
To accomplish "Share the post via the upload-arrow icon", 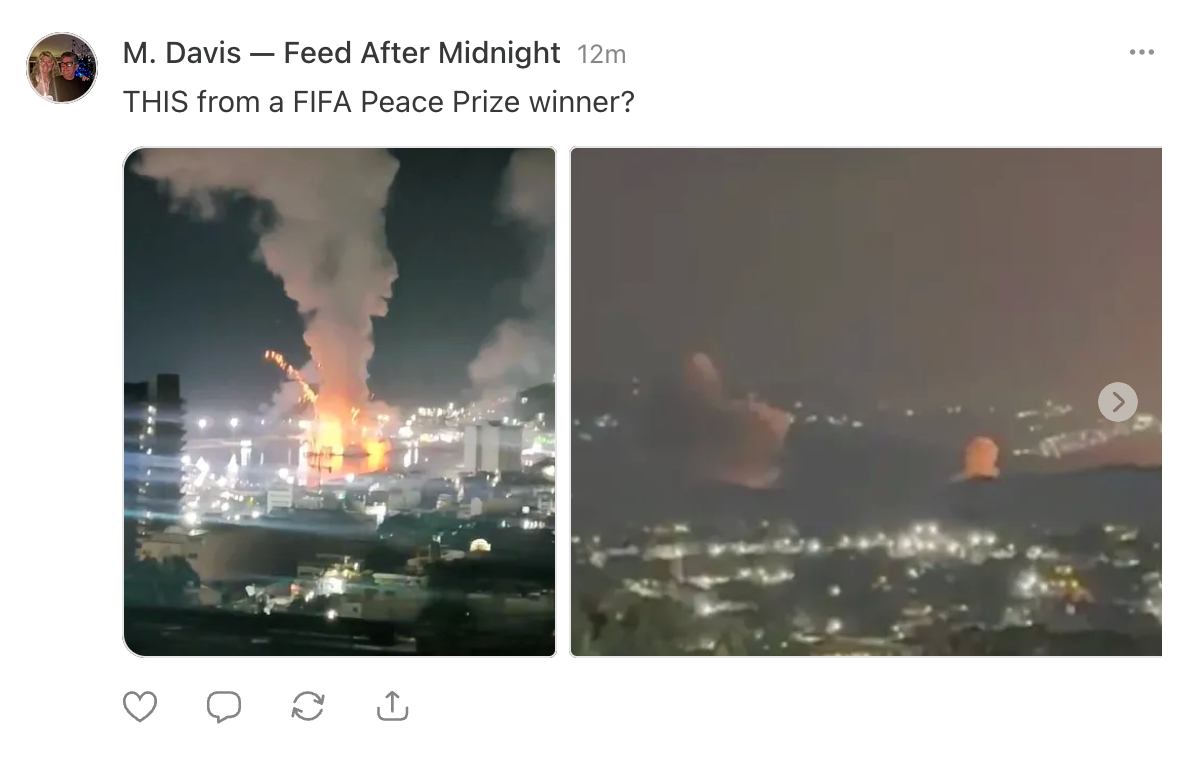I will coord(392,706).
